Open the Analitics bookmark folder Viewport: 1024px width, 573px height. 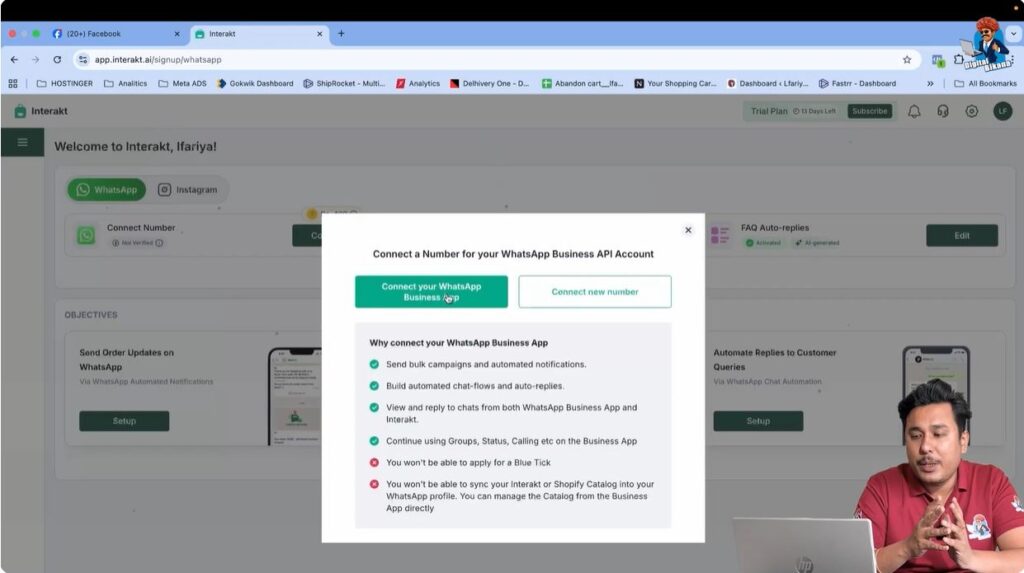pos(125,84)
